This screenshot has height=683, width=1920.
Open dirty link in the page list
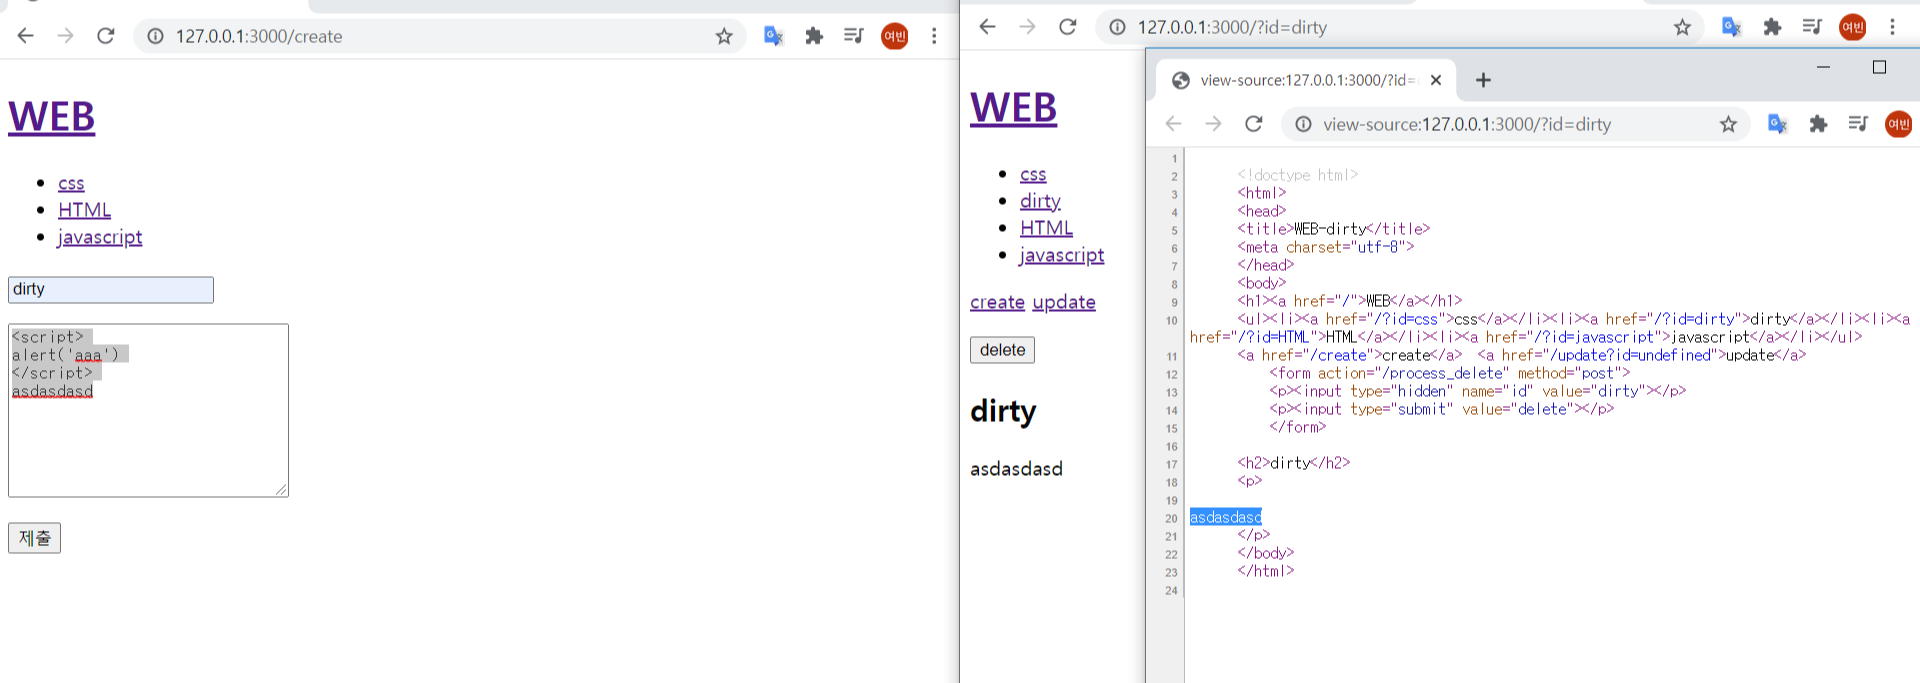pyautogui.click(x=1040, y=201)
